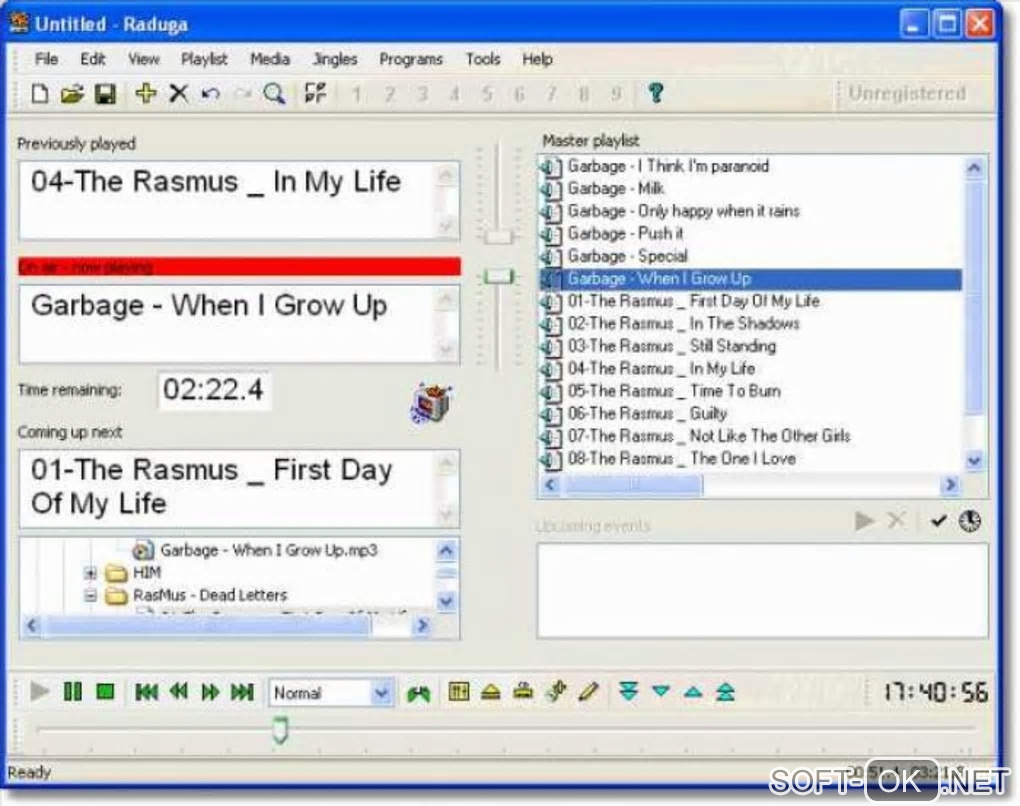Pause playback button

click(73, 692)
